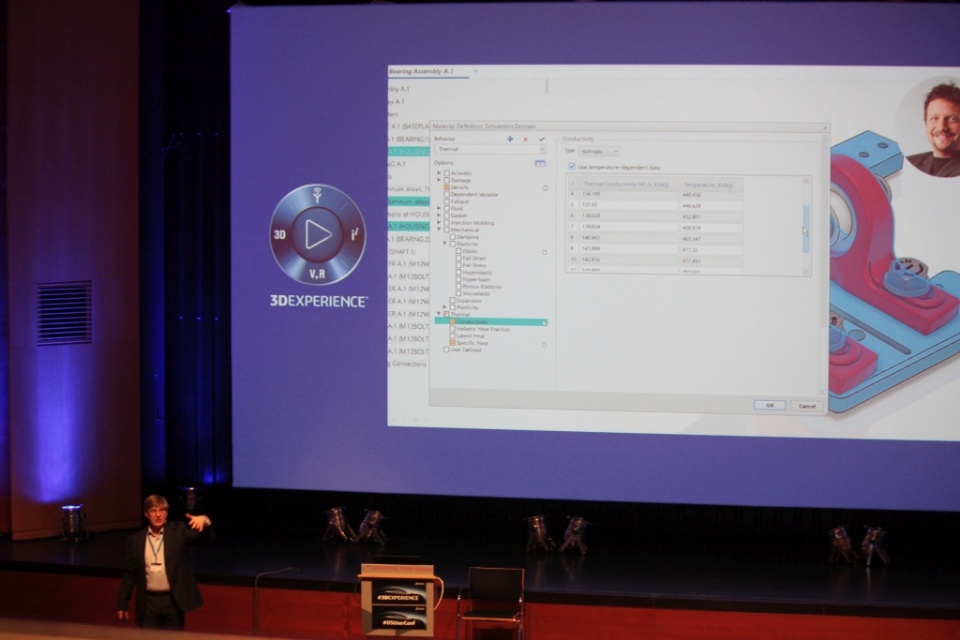Select the highlighted Conductivity option row

pos(491,322)
